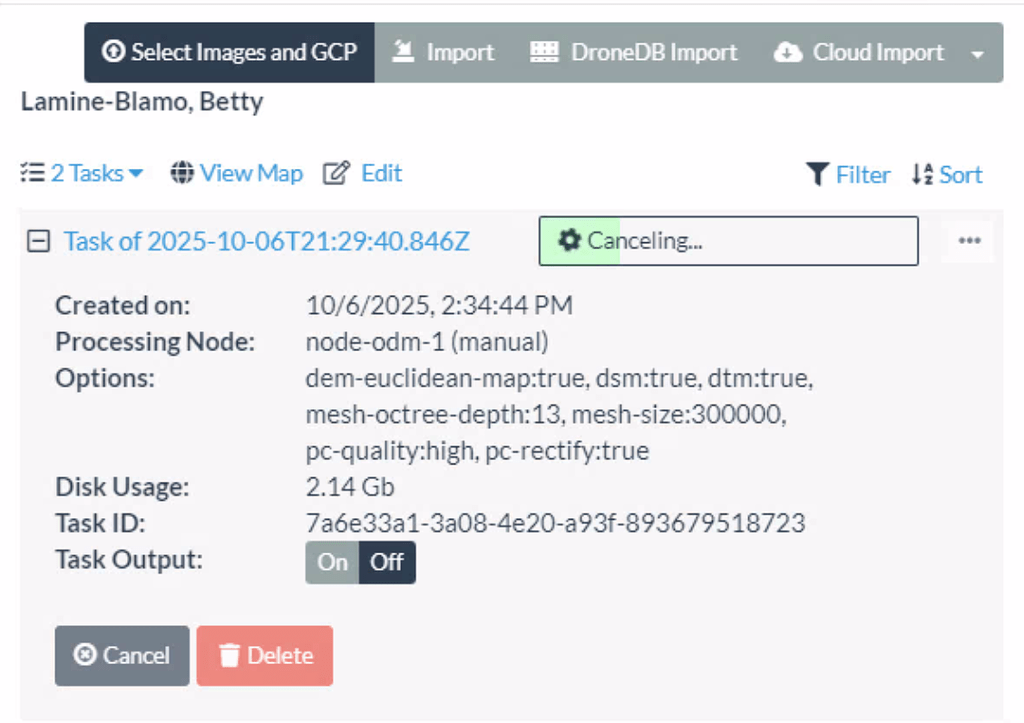Start a Cloud Import
1024x723 pixels.
pyautogui.click(x=859, y=52)
